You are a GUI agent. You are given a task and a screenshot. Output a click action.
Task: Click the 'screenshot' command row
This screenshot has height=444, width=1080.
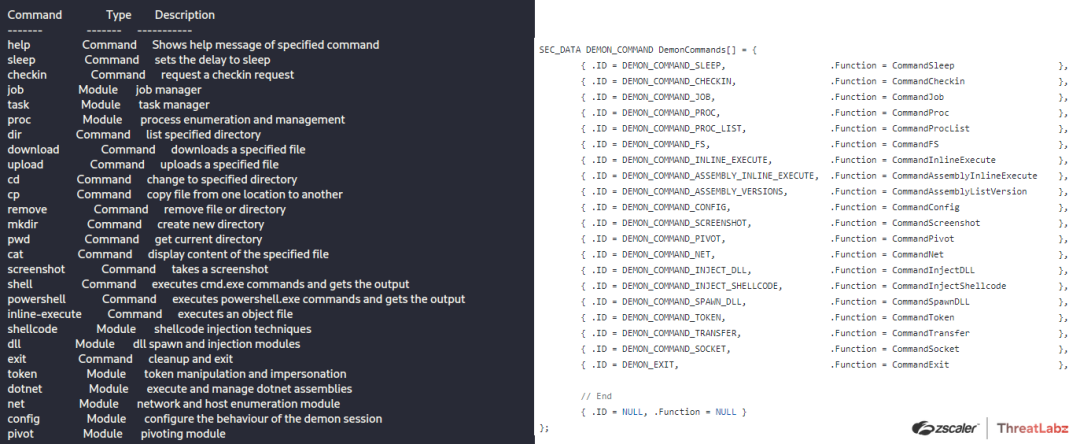coord(36,269)
